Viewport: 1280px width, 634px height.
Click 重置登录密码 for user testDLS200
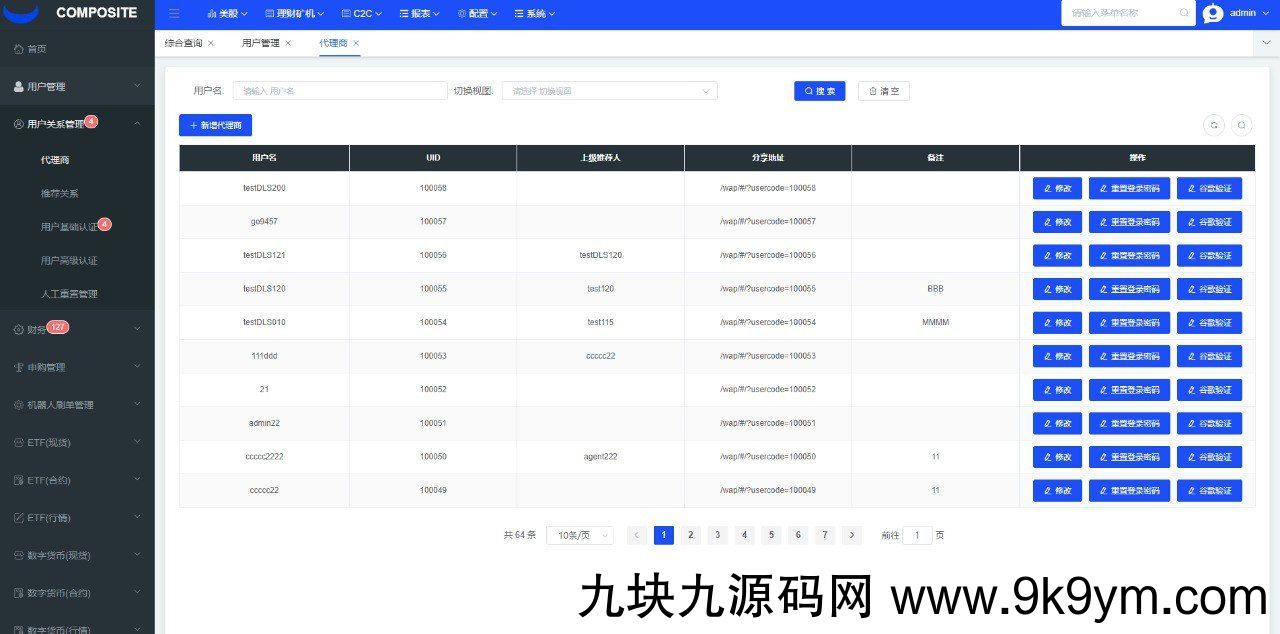[x=1129, y=188]
